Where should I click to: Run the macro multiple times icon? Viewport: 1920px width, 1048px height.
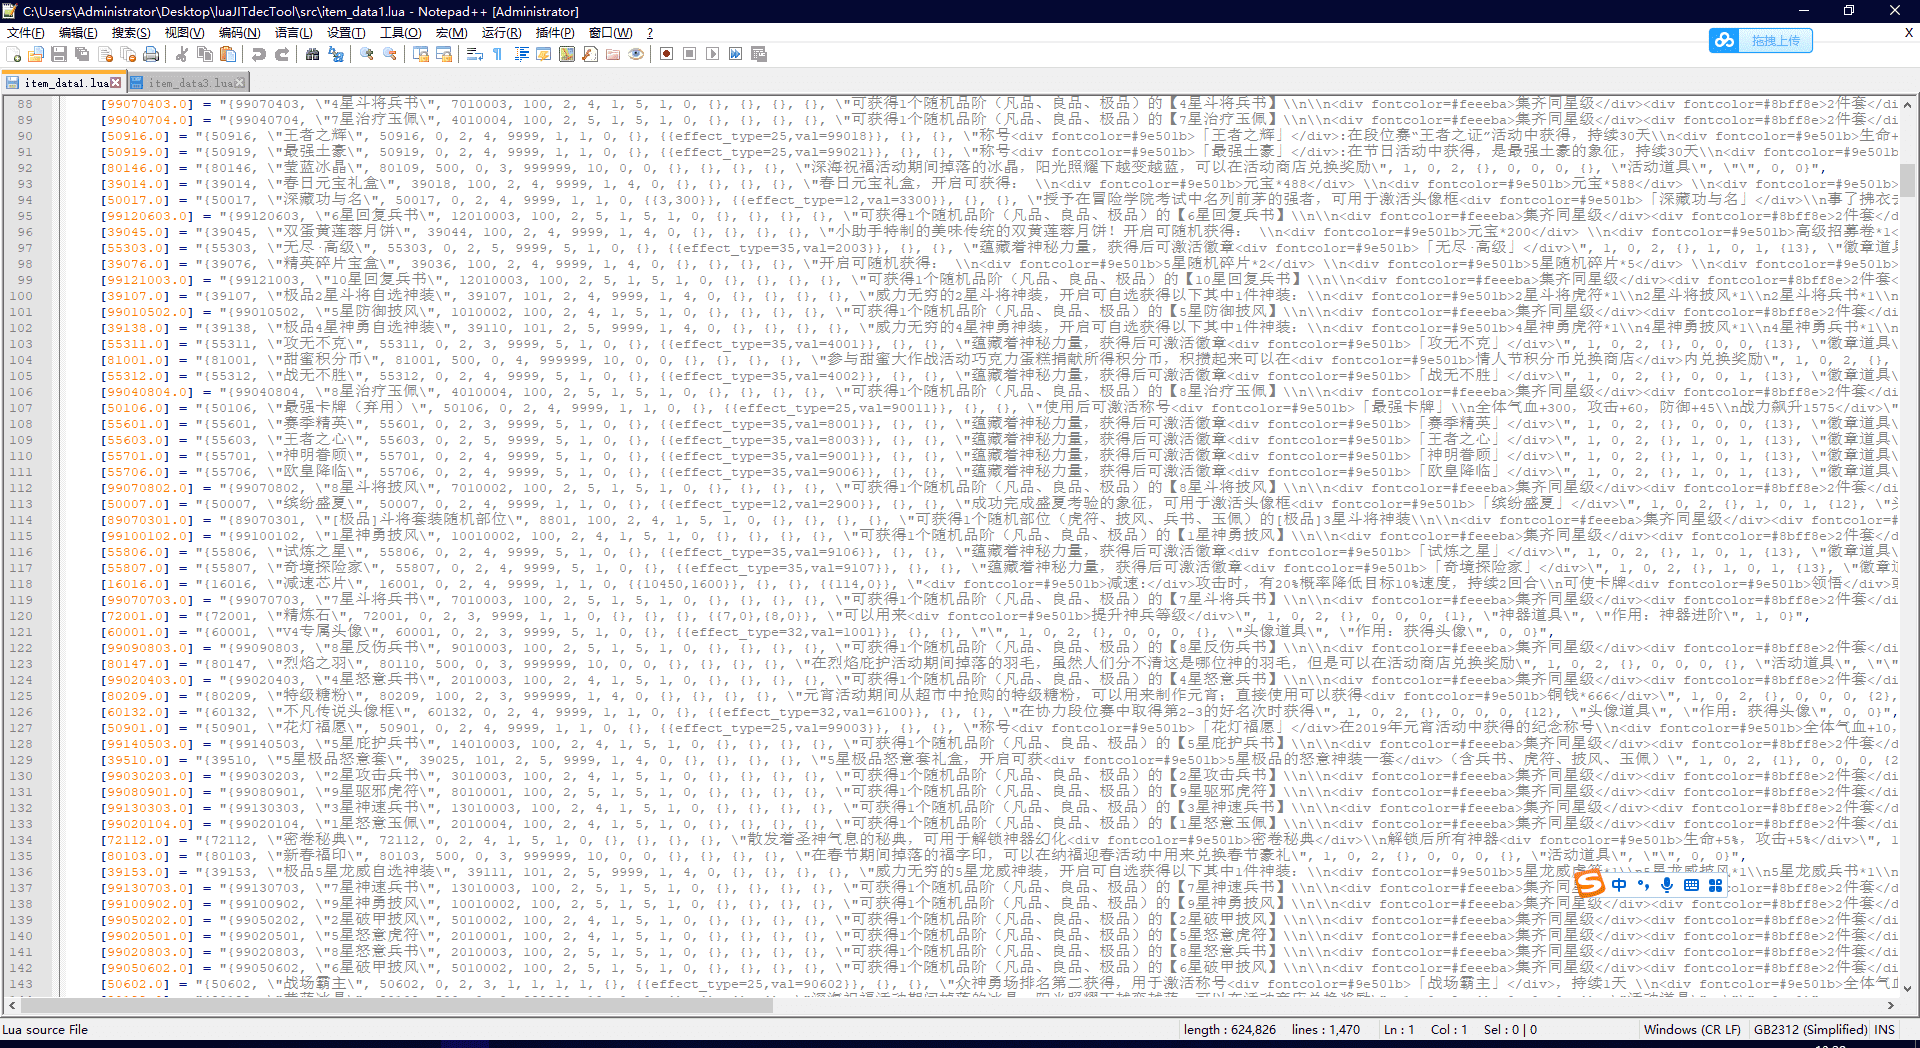click(x=736, y=54)
